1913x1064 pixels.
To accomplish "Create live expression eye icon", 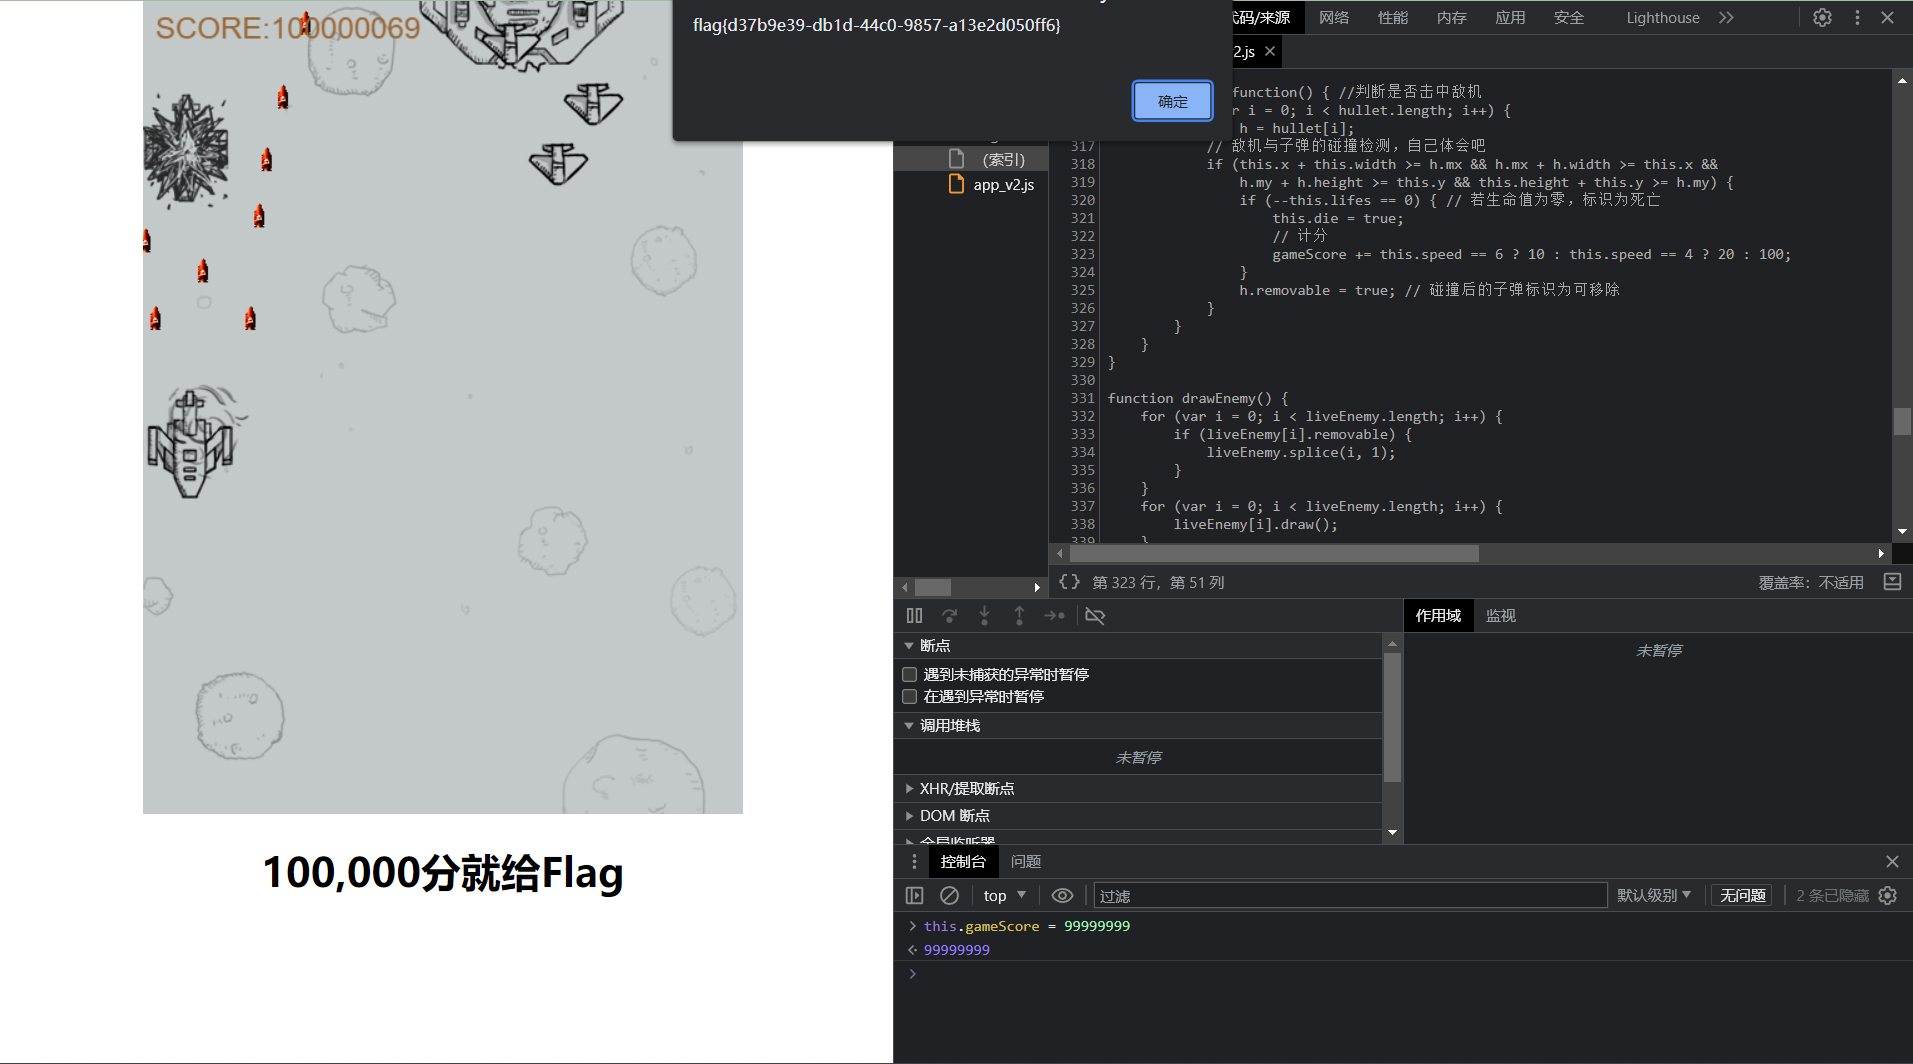I will coord(1062,896).
